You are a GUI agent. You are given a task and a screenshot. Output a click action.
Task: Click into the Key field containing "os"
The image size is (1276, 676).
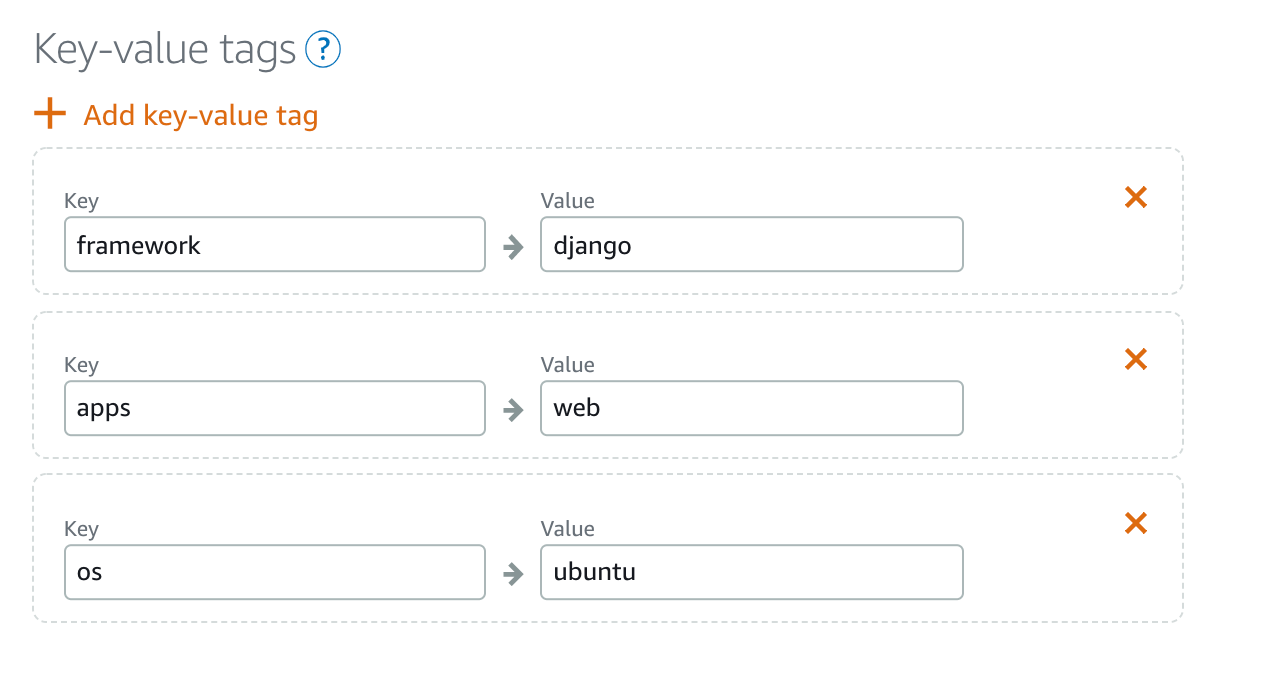[x=274, y=572]
